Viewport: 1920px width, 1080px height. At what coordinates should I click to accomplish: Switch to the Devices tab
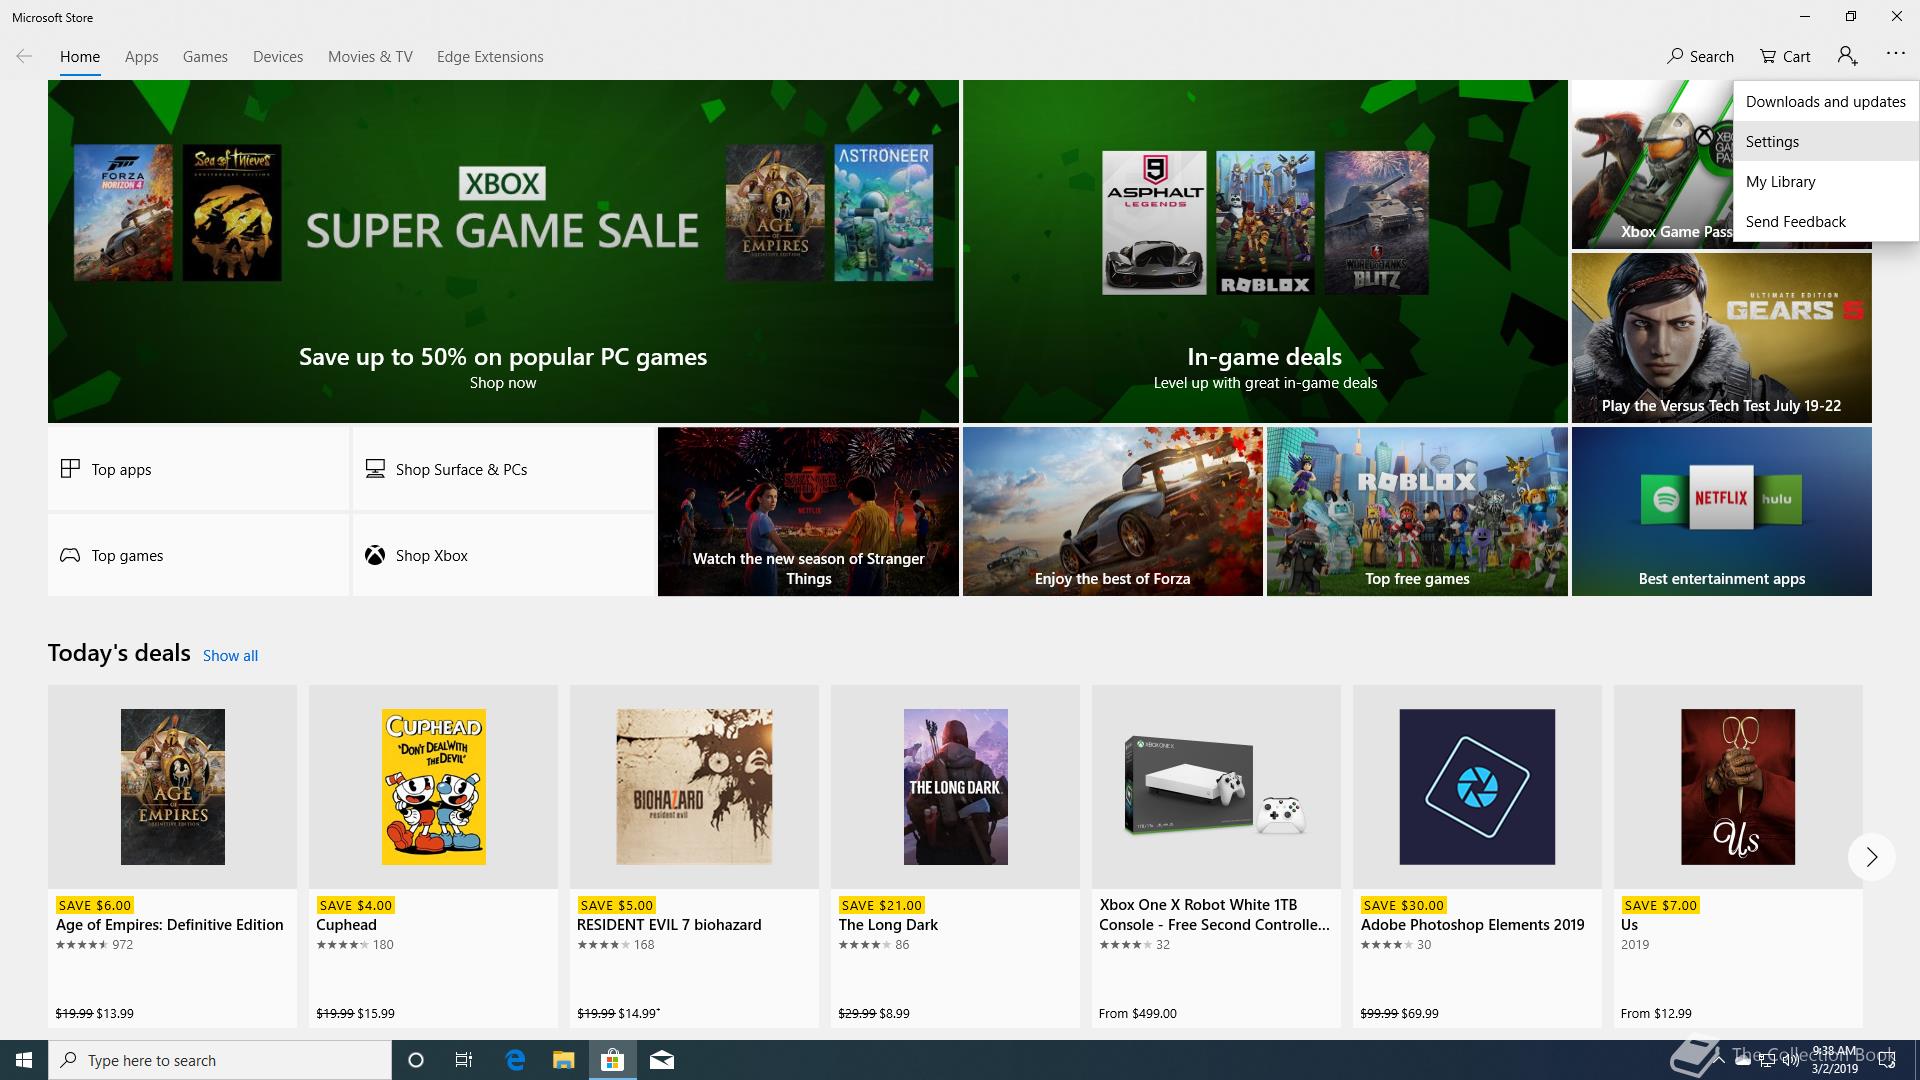click(278, 57)
